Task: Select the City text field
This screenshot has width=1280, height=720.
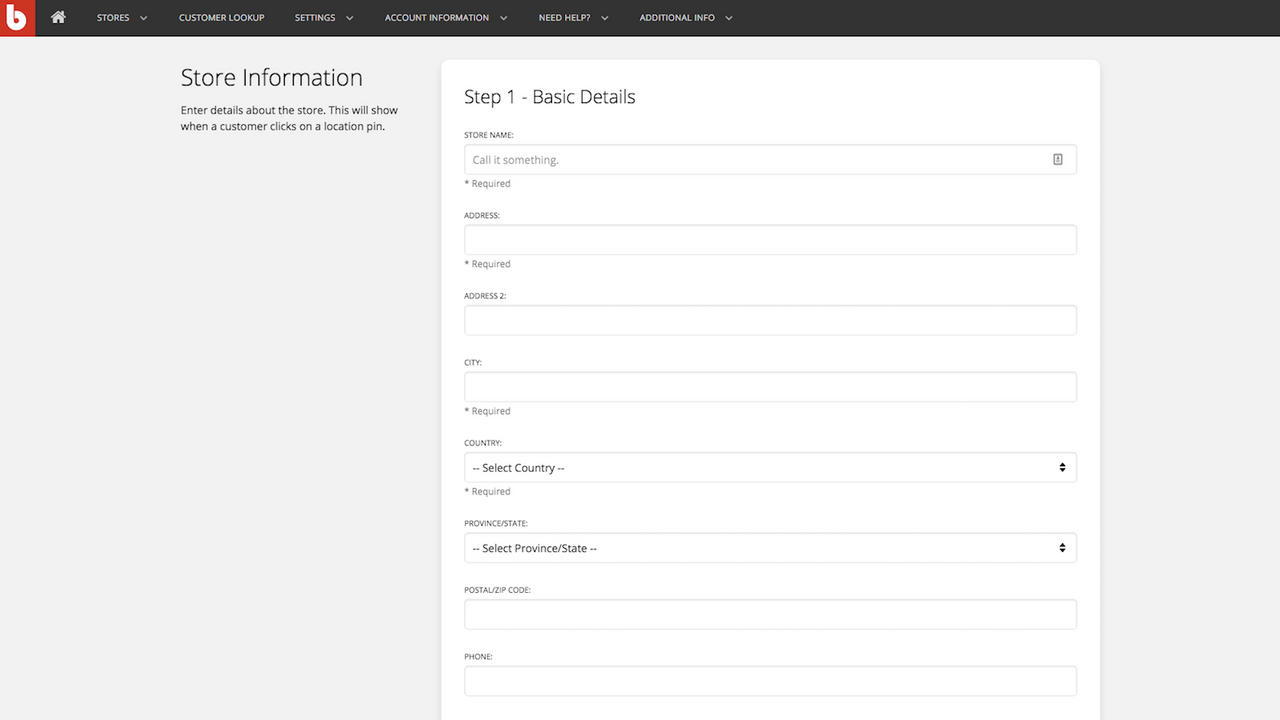Action: (770, 387)
